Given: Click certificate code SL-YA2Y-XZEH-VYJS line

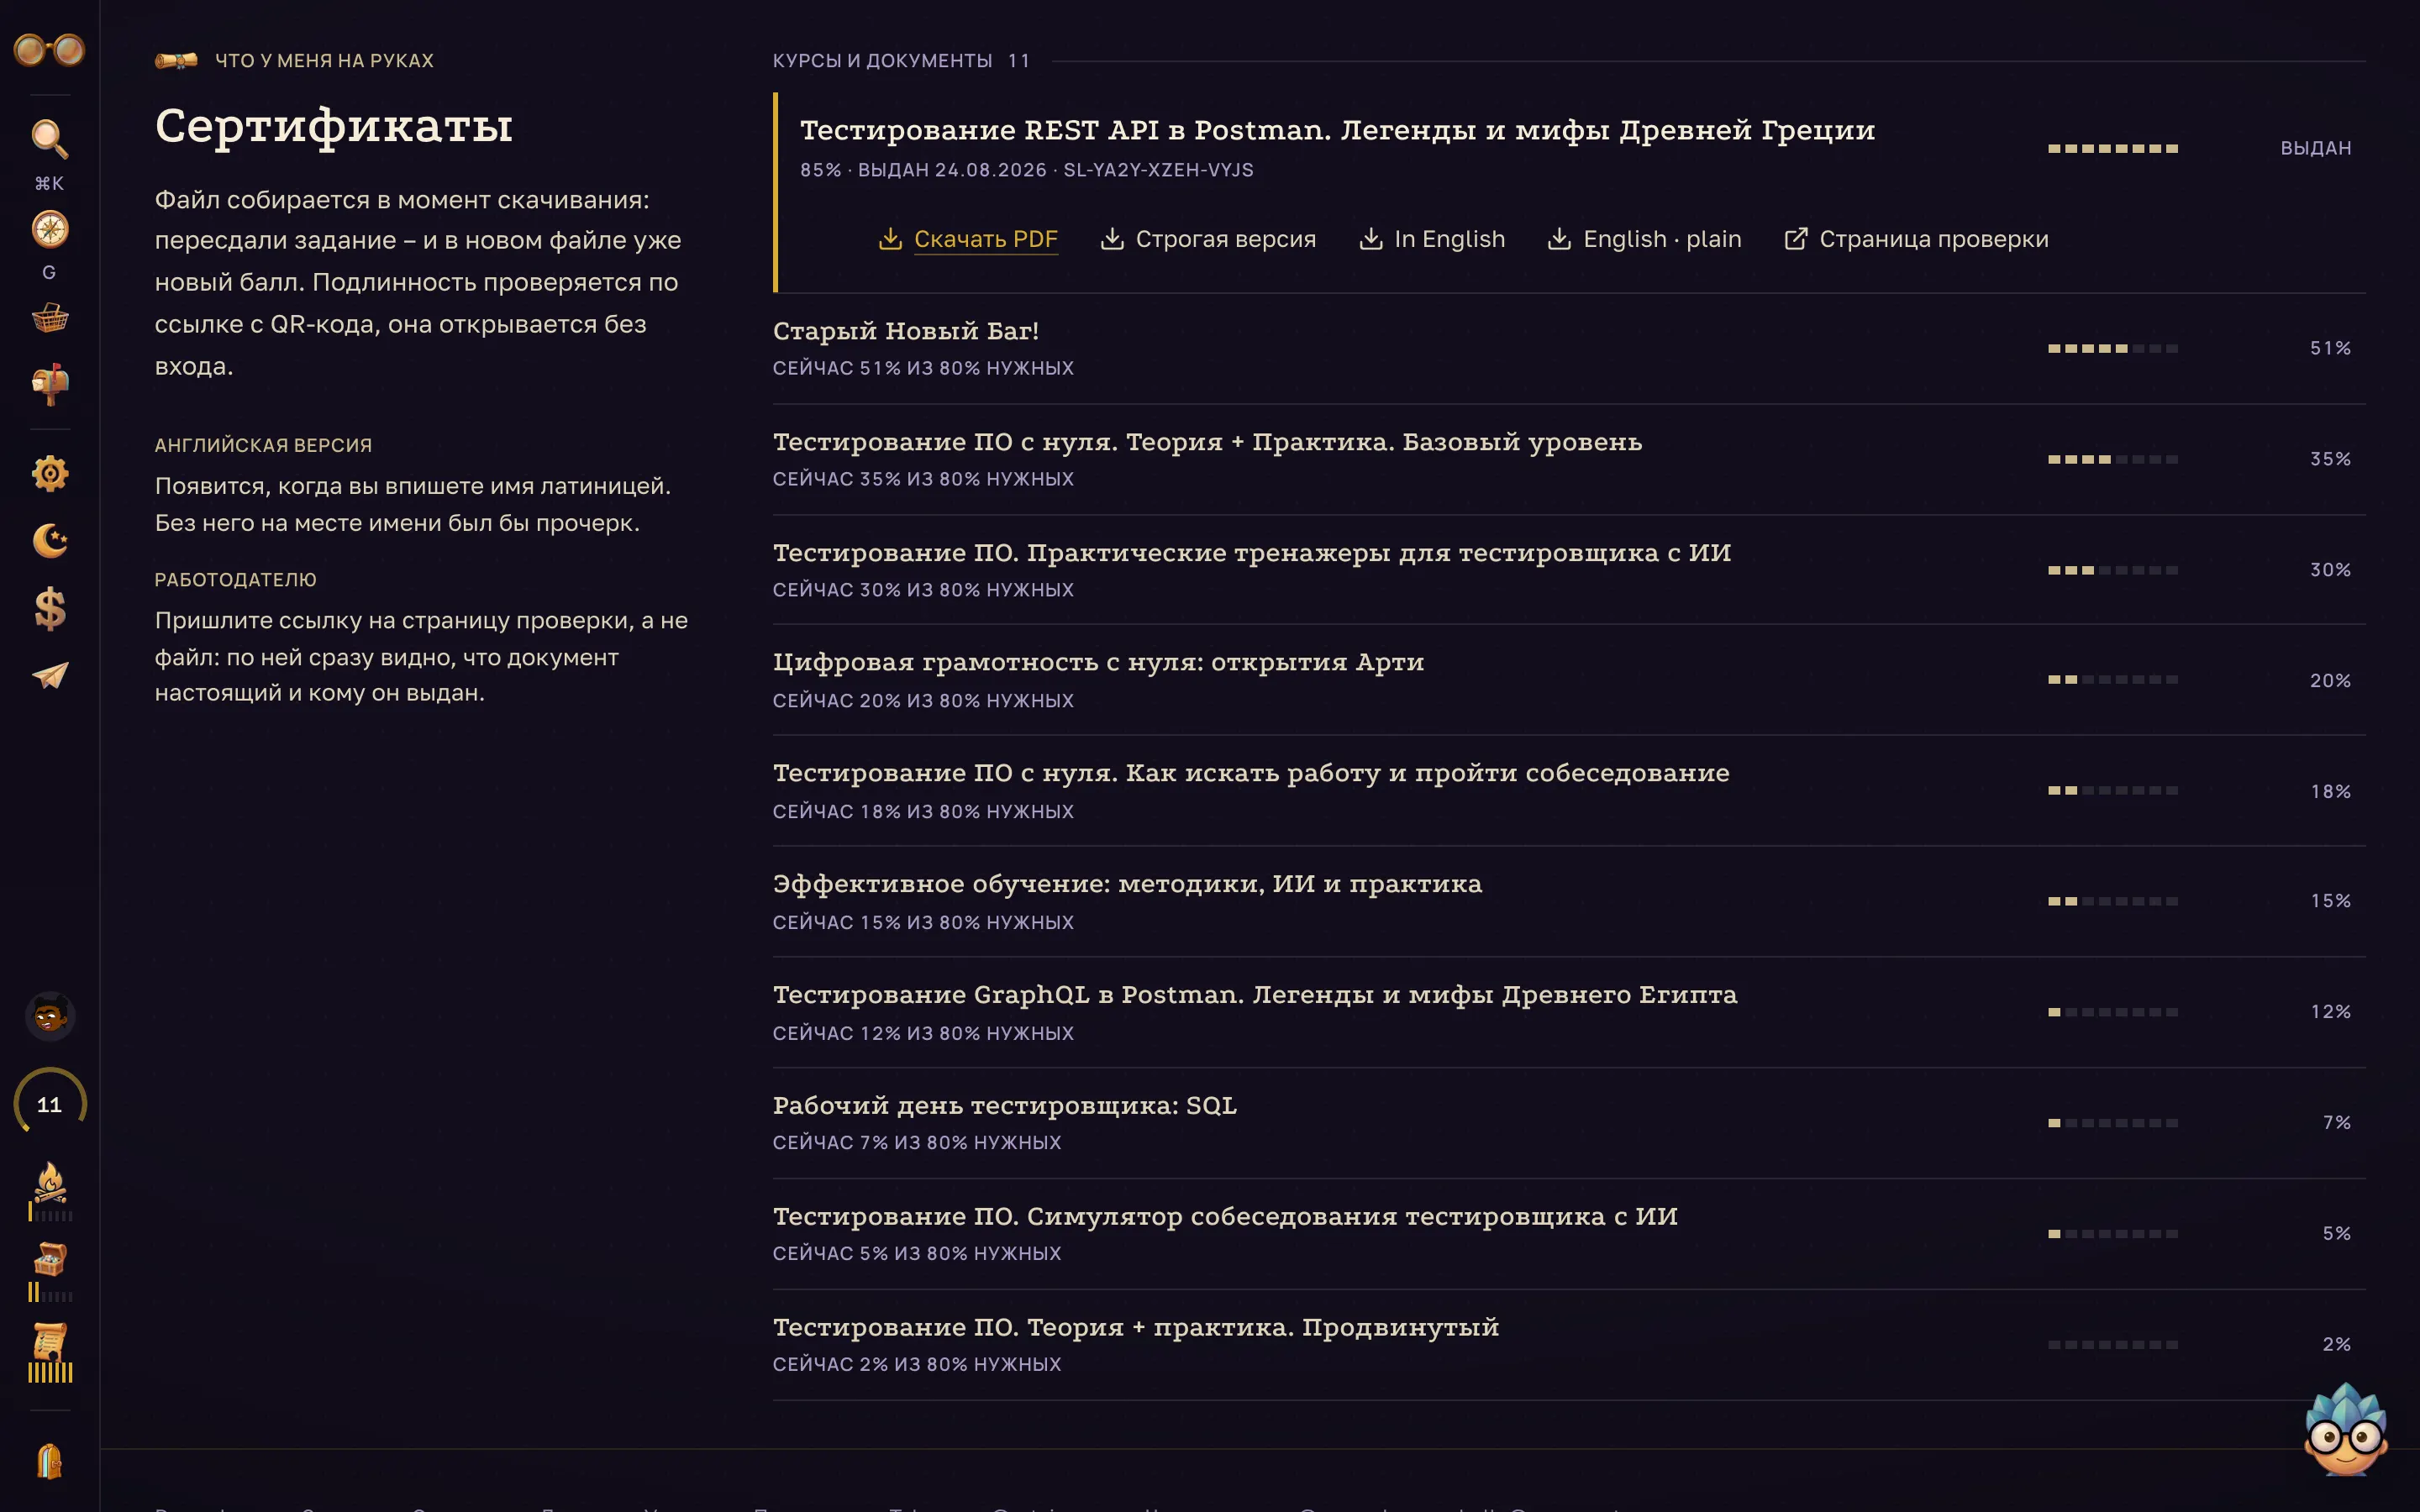Looking at the screenshot, I should pos(1026,170).
